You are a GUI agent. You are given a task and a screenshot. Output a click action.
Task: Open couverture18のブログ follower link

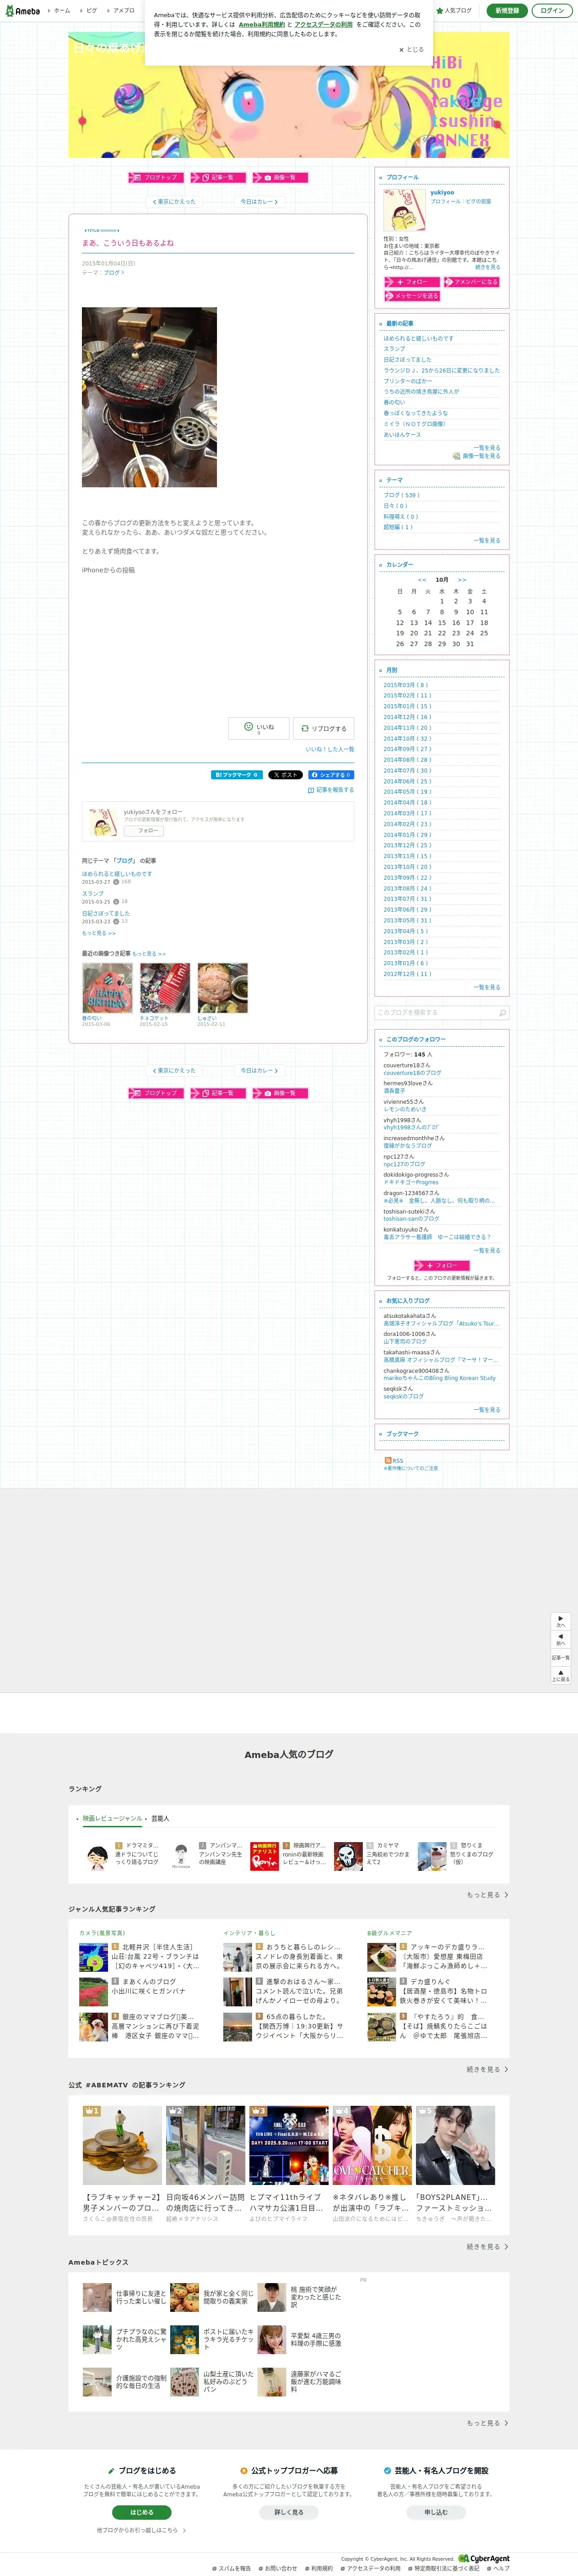(x=412, y=1073)
